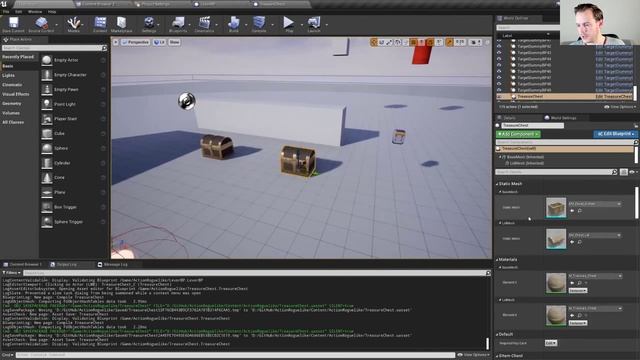This screenshot has height=360, width=640.
Task: Collapse the Default section
Action: 497,334
